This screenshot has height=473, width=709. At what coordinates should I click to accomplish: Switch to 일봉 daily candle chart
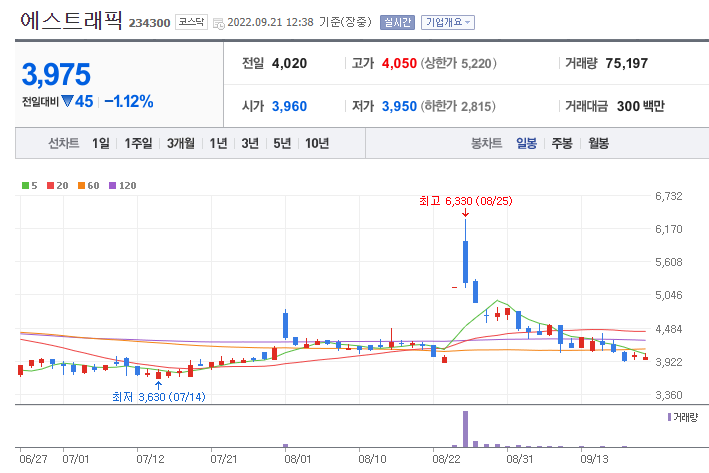coord(526,143)
